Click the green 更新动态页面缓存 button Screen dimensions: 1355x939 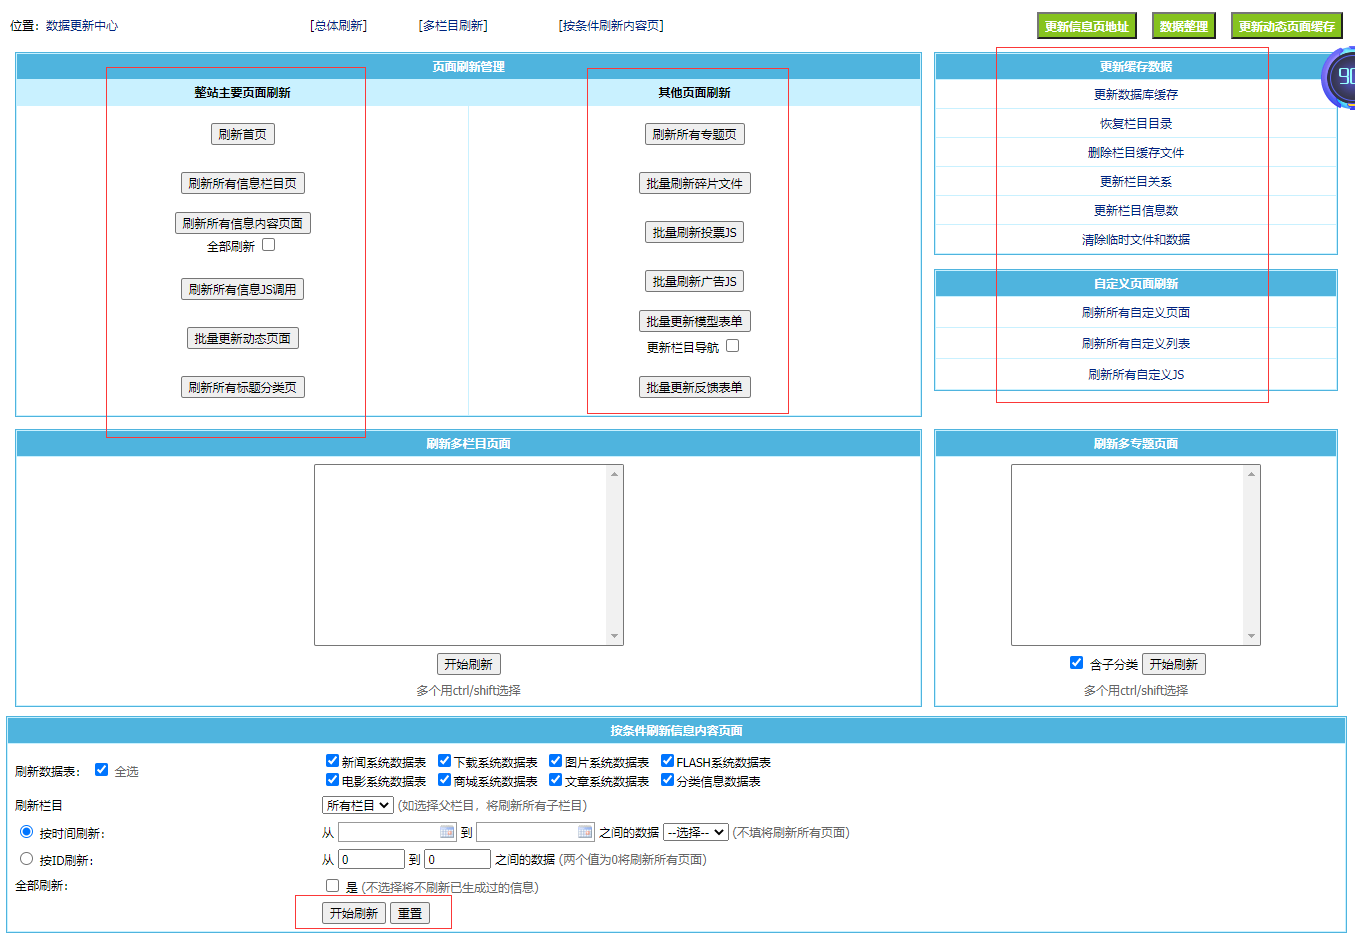[1286, 27]
